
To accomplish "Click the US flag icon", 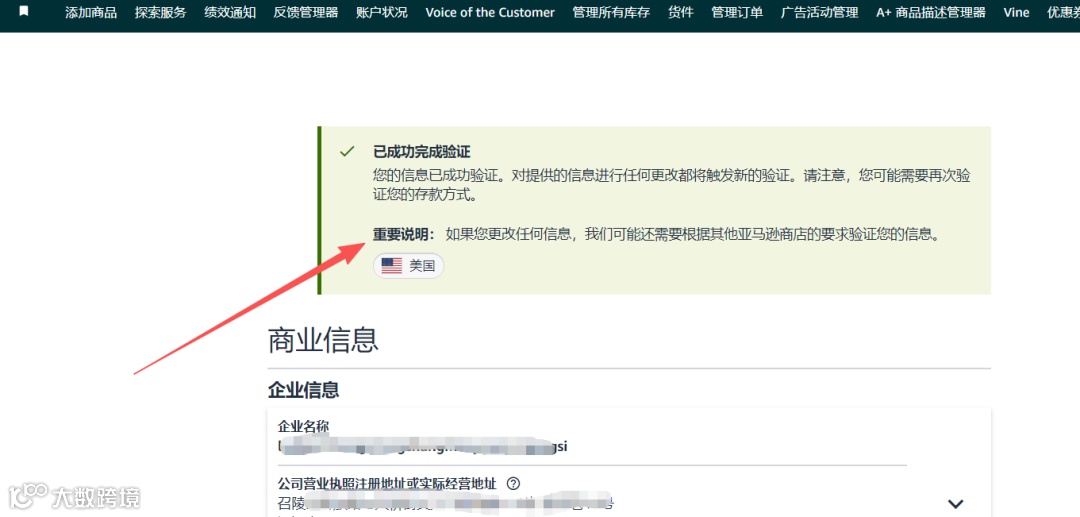I will 392,266.
